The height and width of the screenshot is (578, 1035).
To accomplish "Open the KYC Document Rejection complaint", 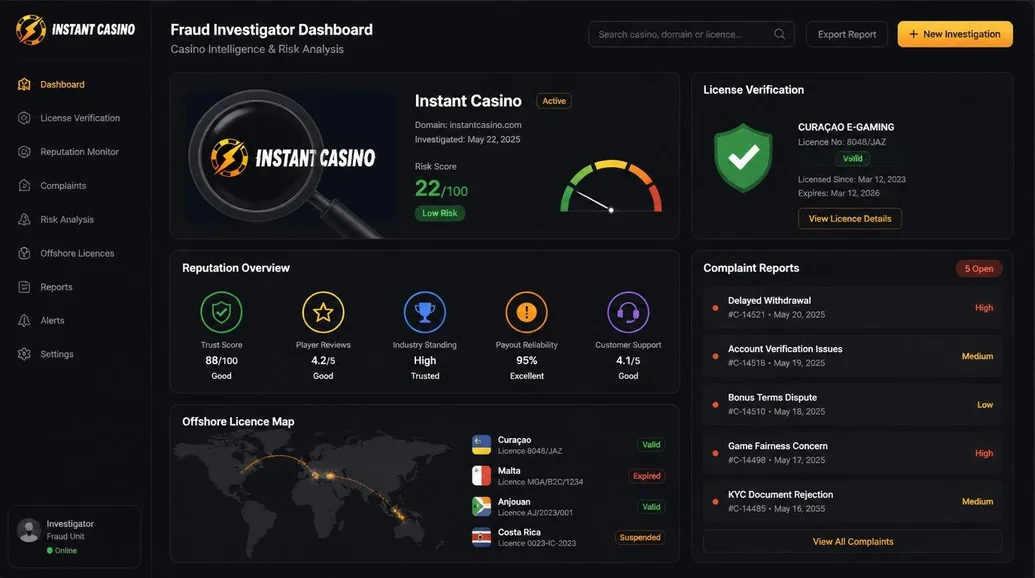I will pos(852,501).
